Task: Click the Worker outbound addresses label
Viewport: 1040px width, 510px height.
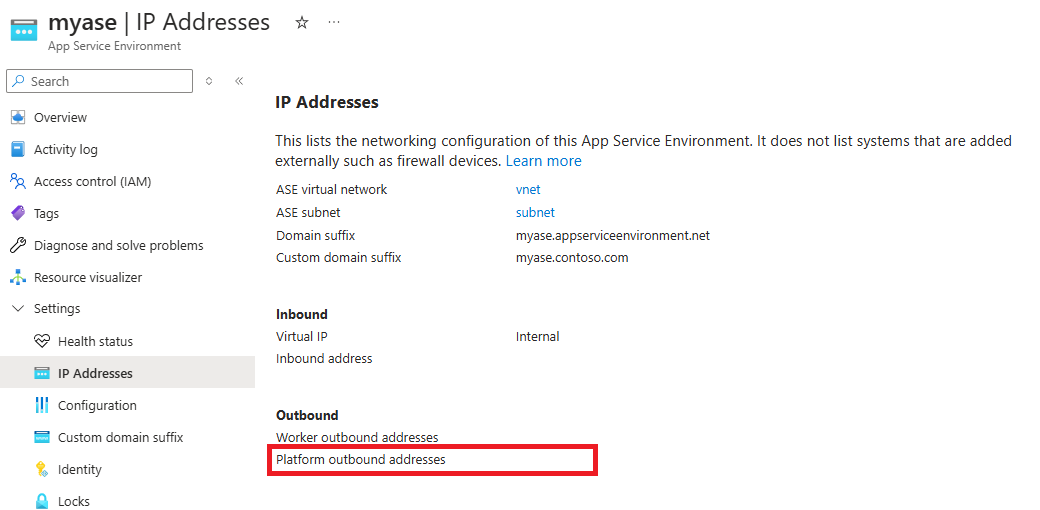Action: (357, 438)
